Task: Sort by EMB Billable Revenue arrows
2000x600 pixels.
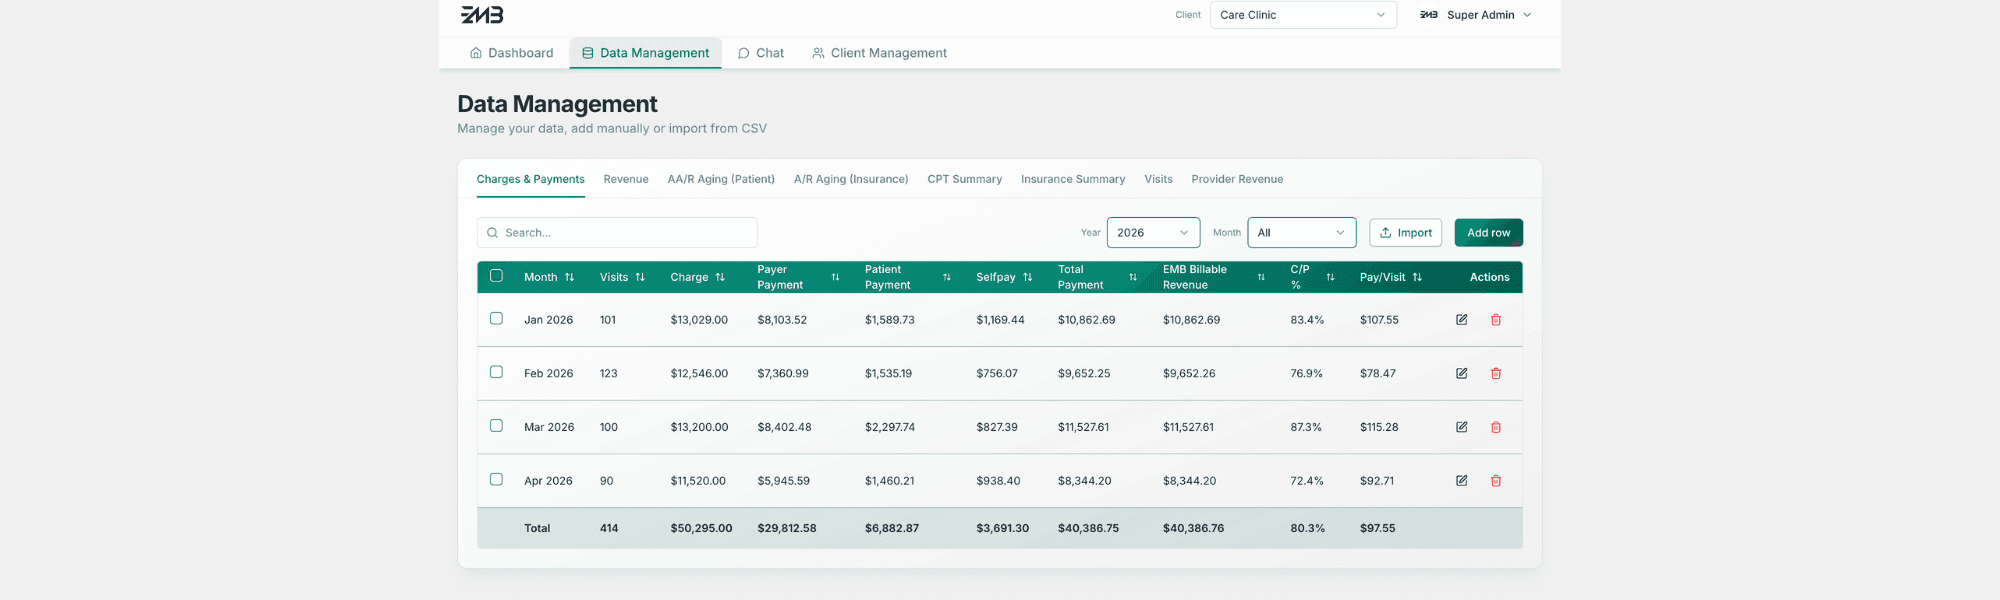Action: pos(1261,277)
